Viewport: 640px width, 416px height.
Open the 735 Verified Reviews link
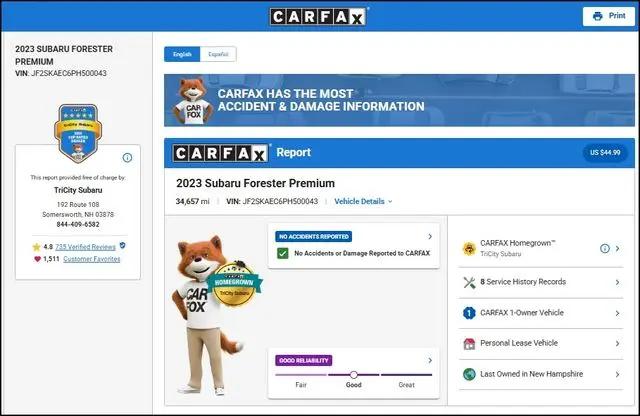click(85, 247)
